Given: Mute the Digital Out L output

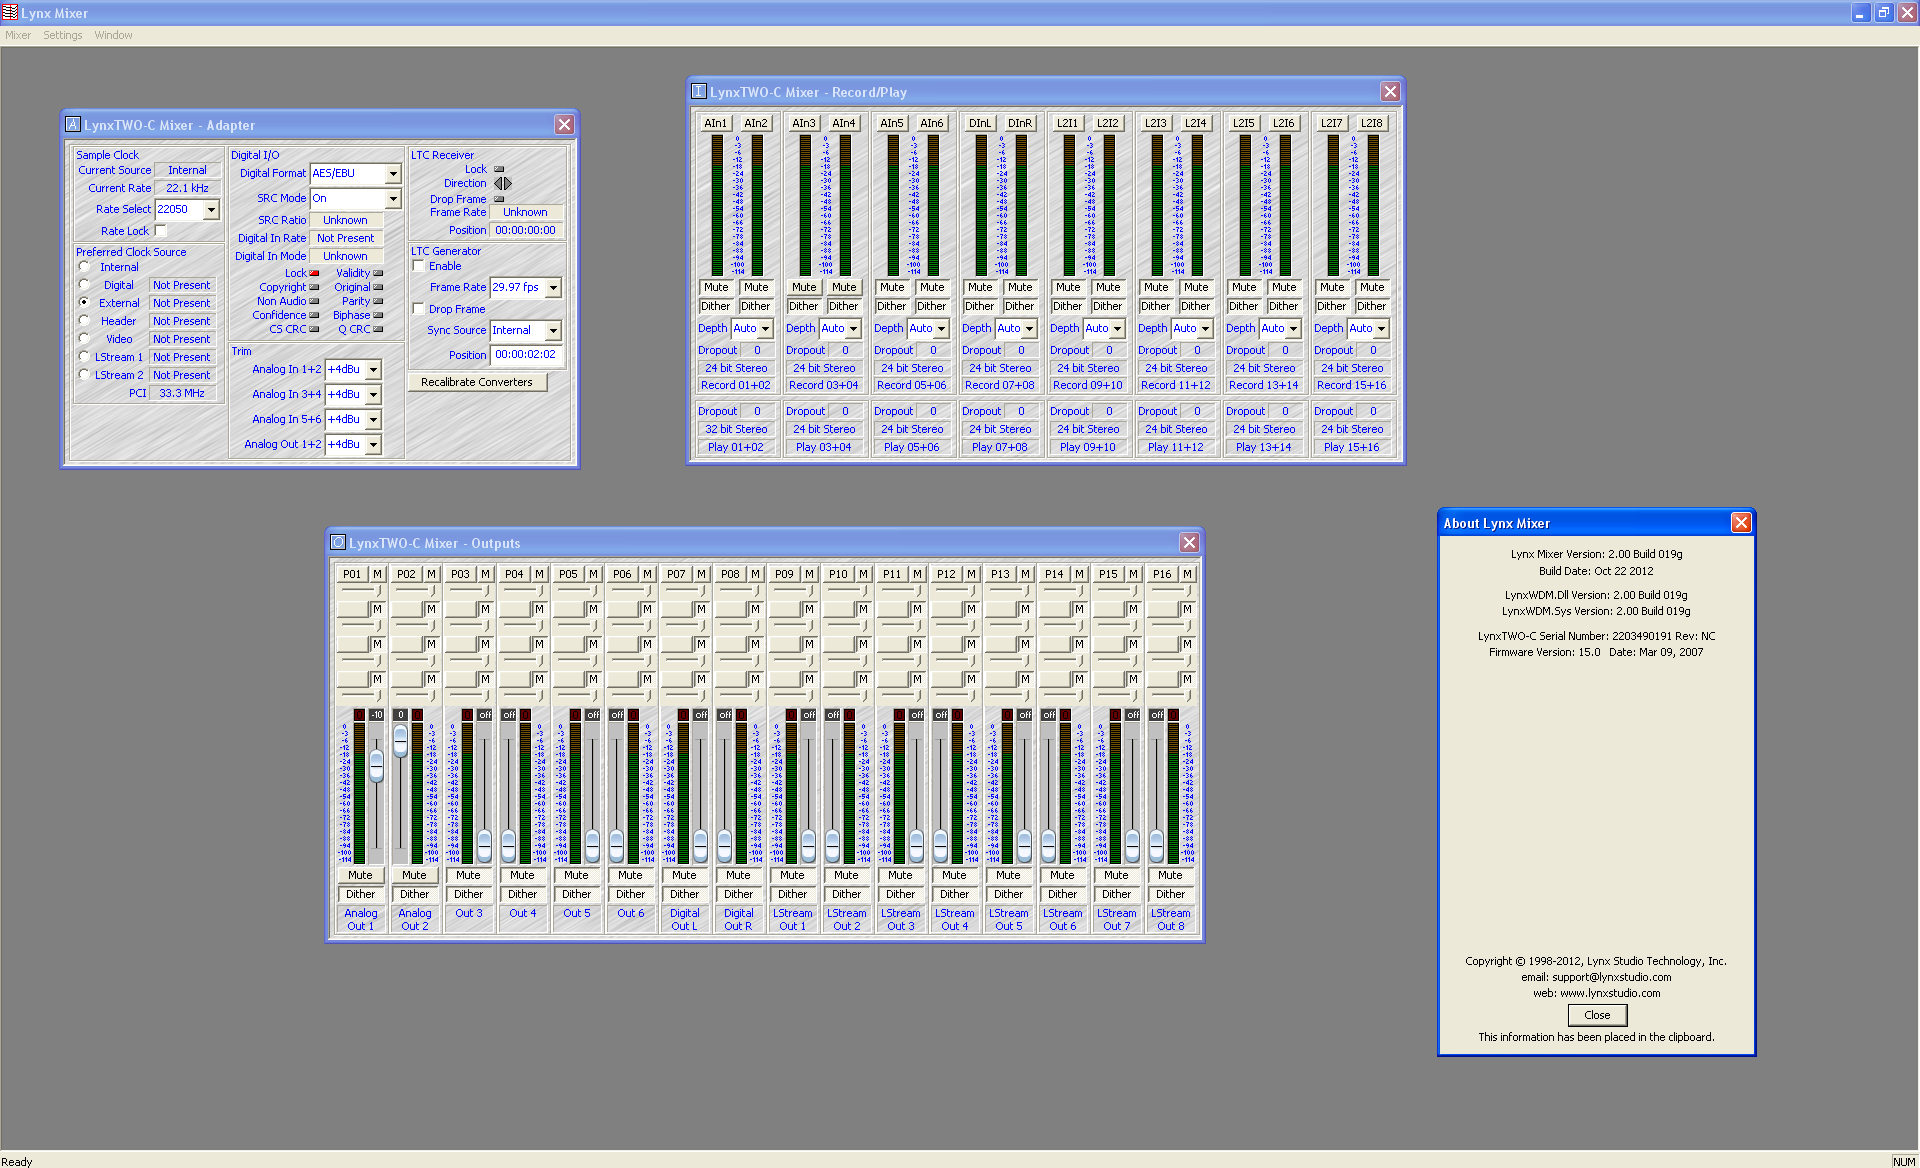Looking at the screenshot, I should pos(685,875).
